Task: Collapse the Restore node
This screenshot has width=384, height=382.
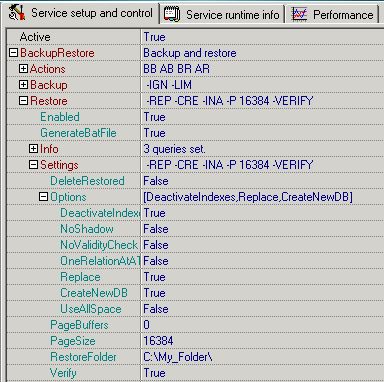Action: [x=23, y=101]
